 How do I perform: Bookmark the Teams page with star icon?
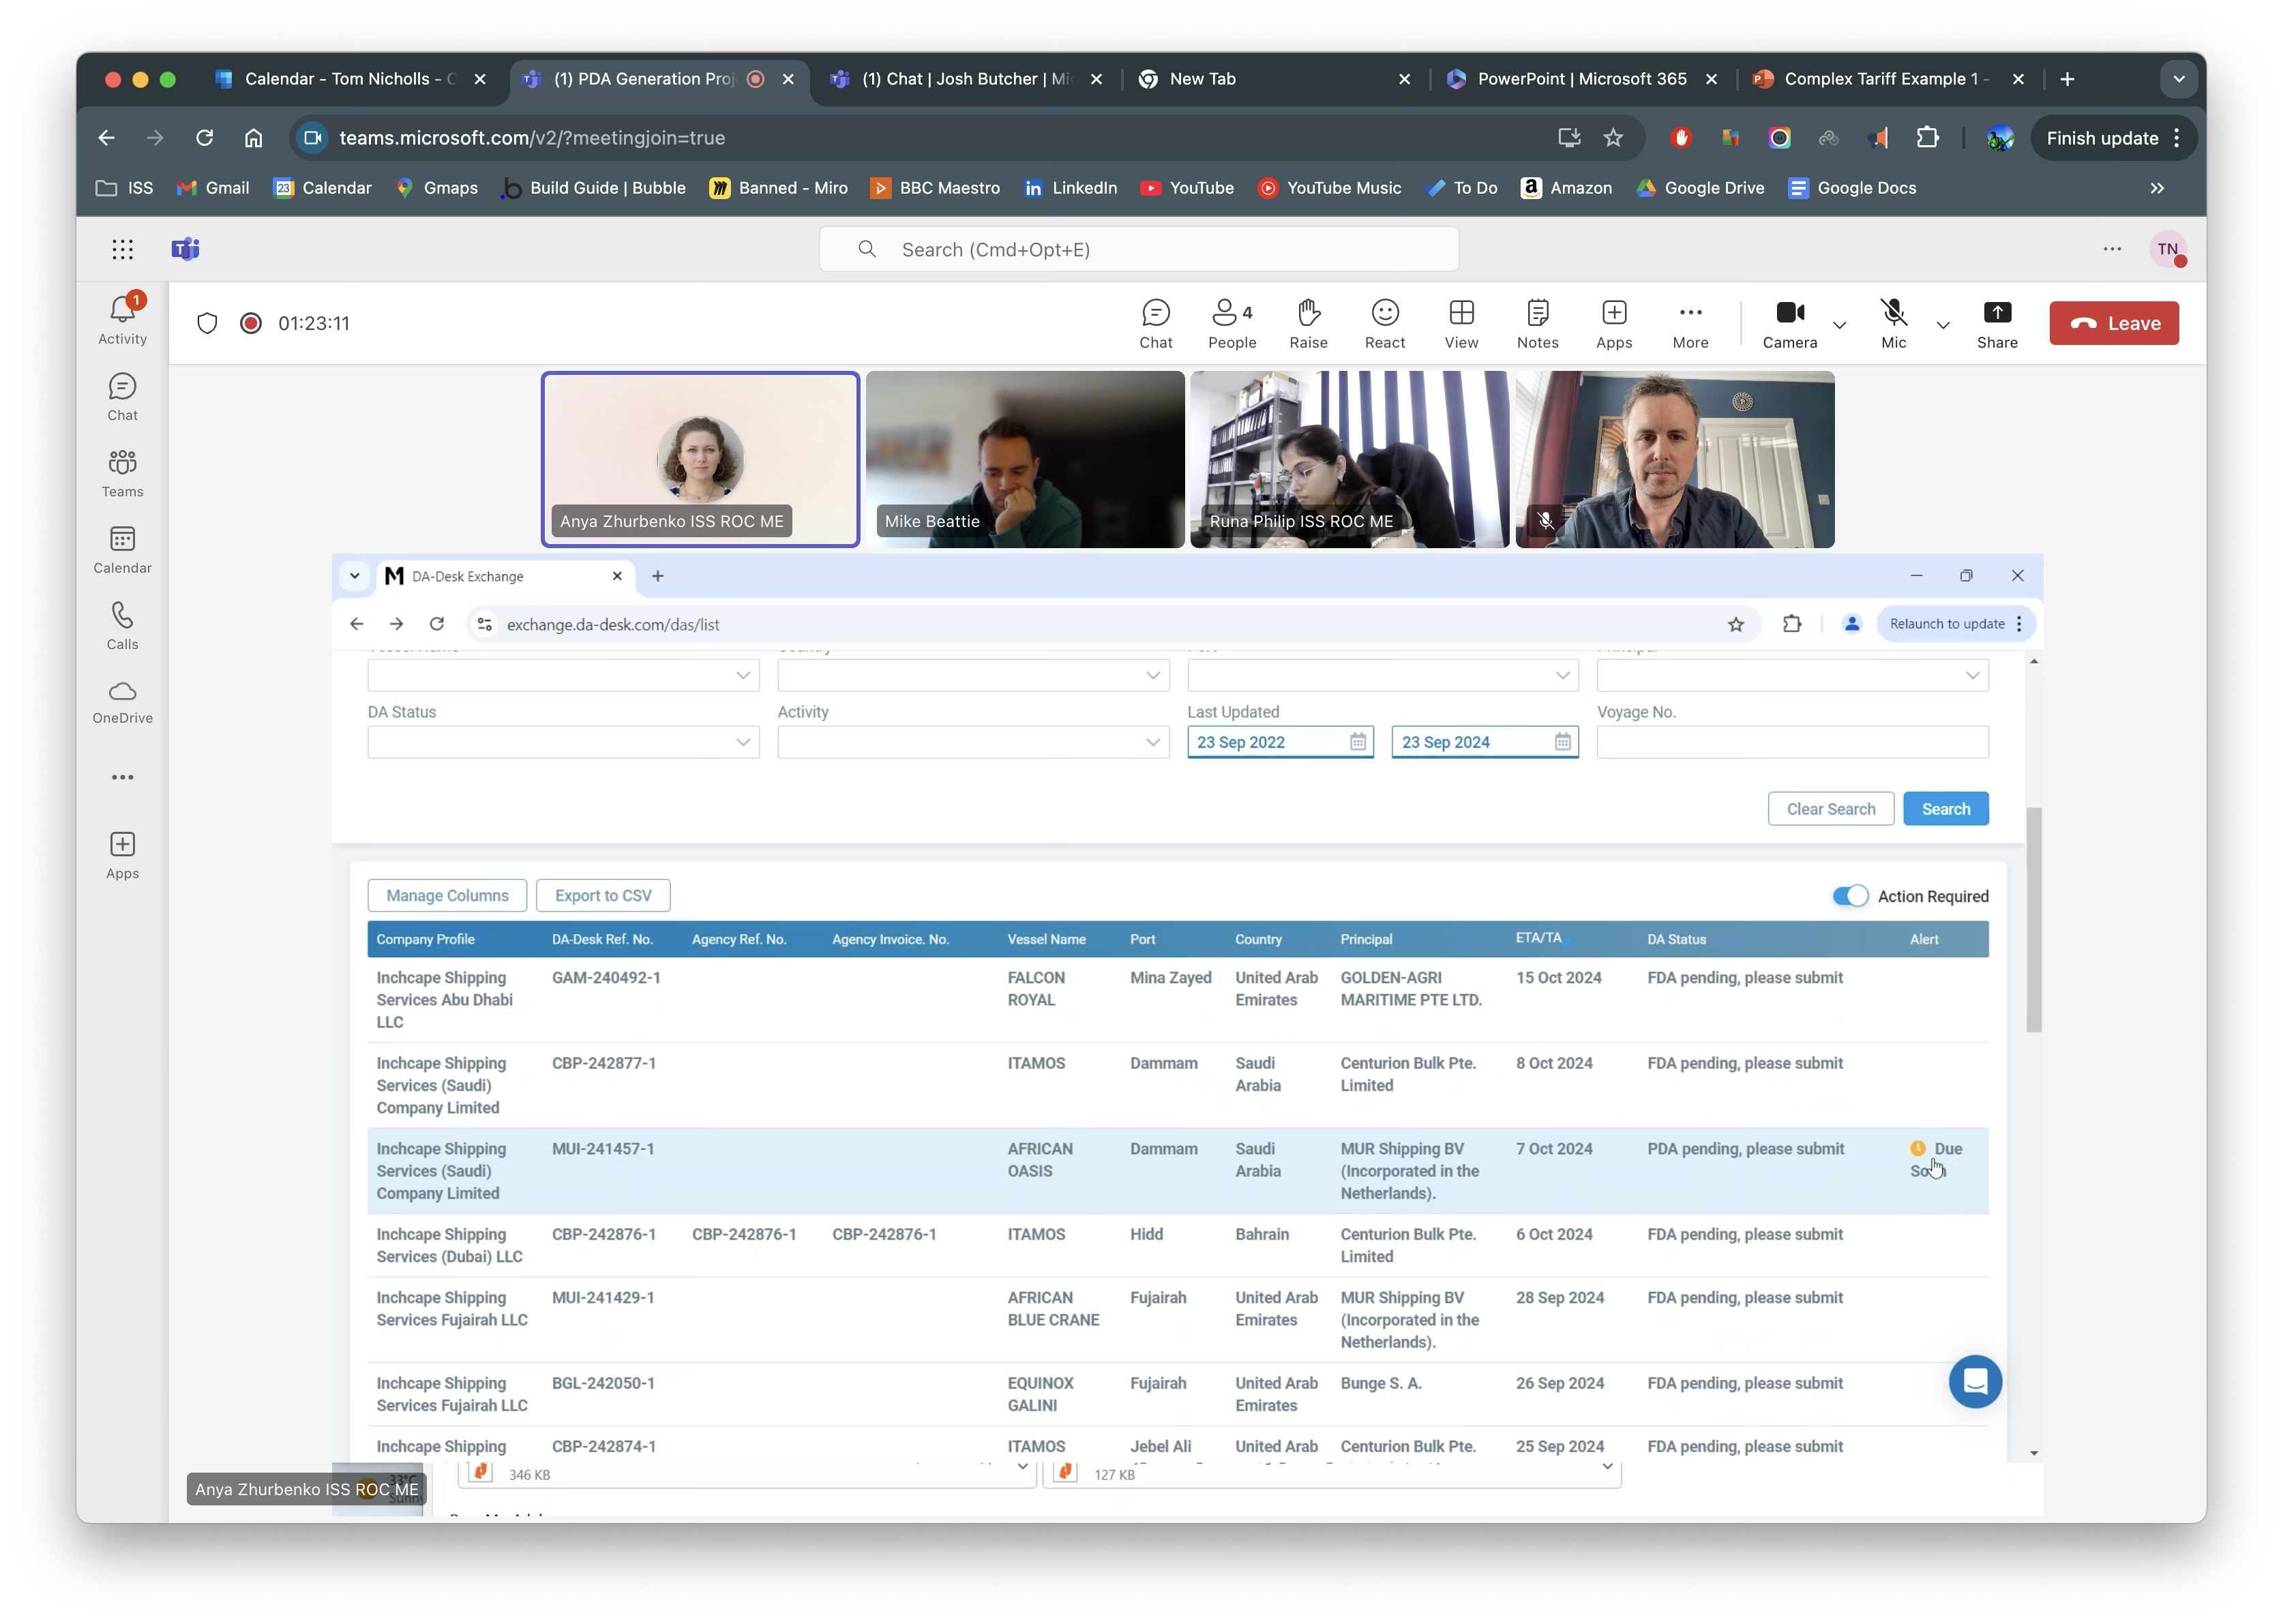[1612, 138]
